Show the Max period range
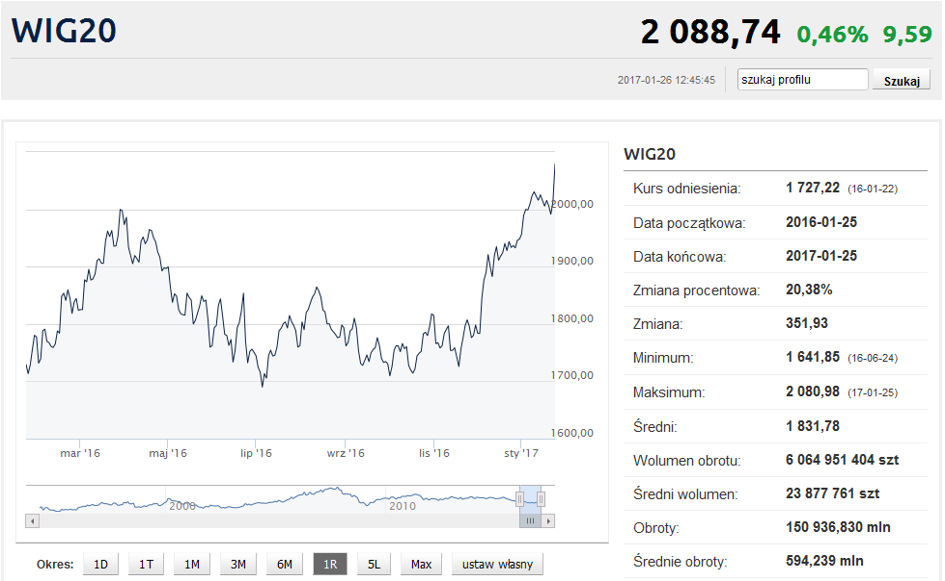945x581 pixels. 421,564
